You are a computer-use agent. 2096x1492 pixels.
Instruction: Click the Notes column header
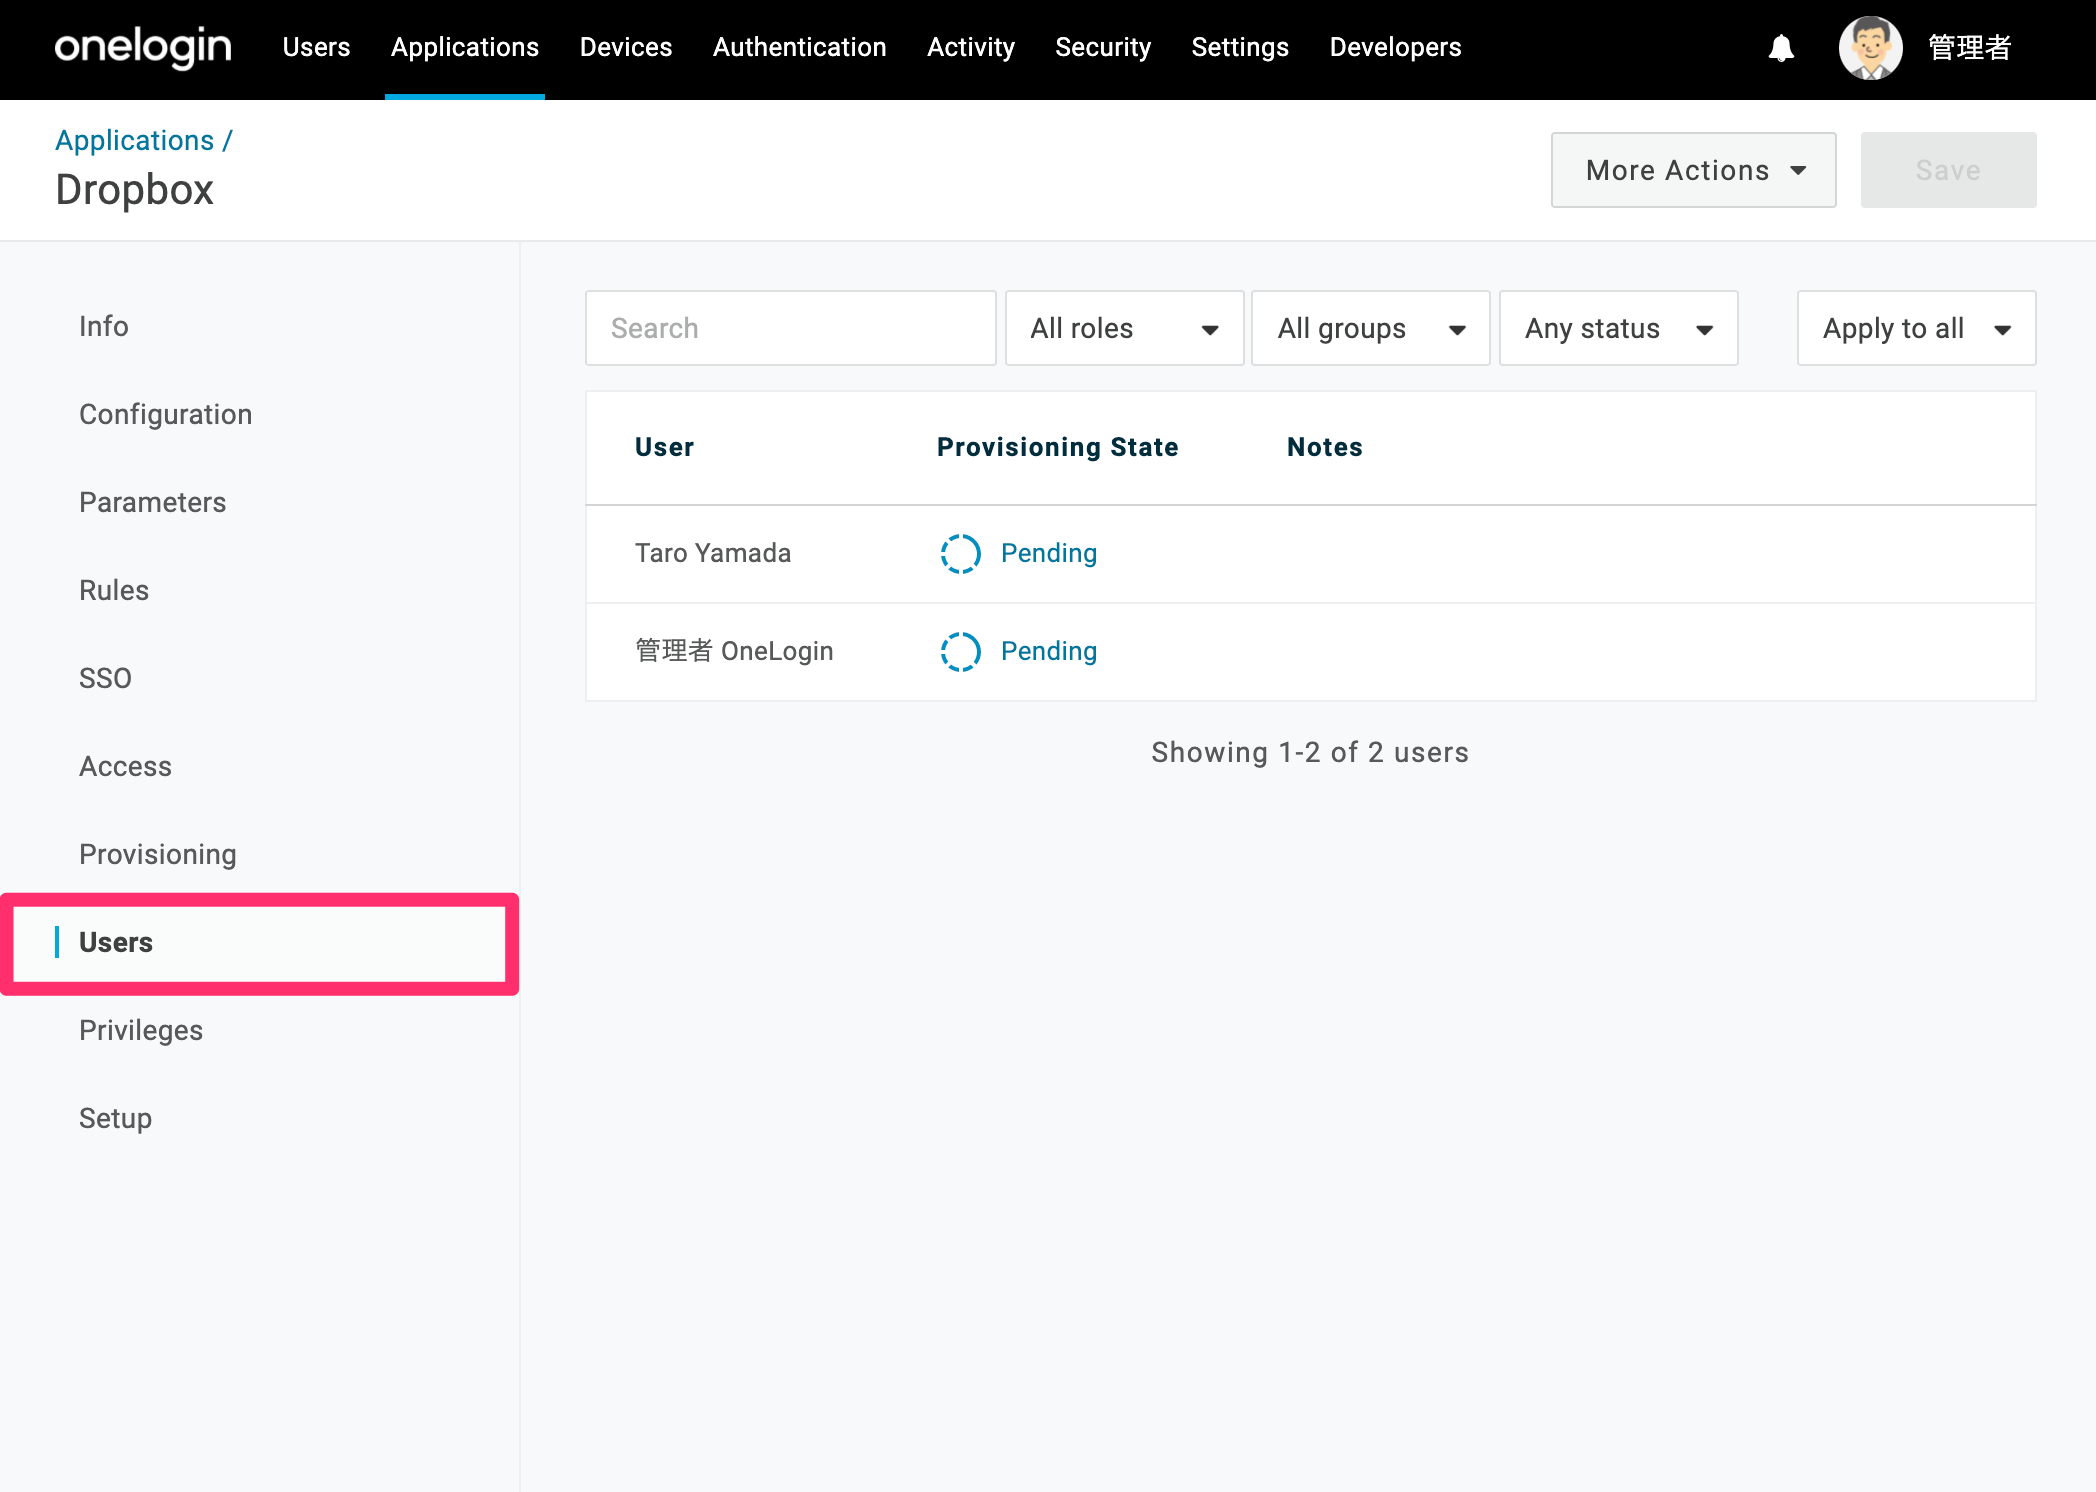point(1325,447)
